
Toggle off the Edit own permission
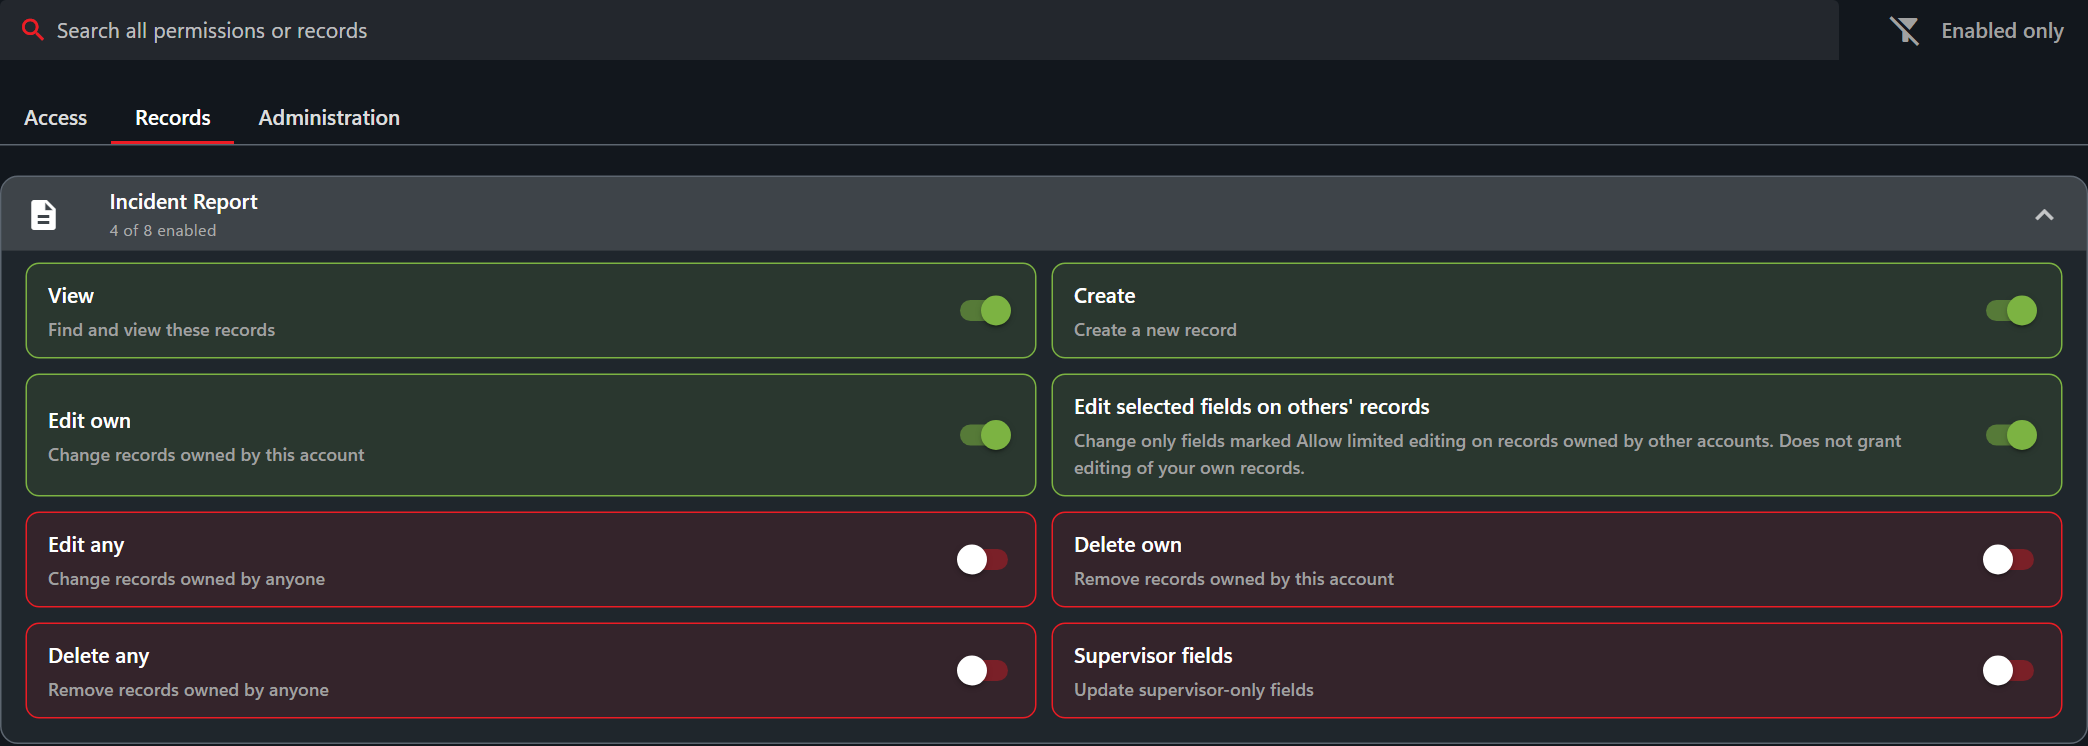(985, 435)
